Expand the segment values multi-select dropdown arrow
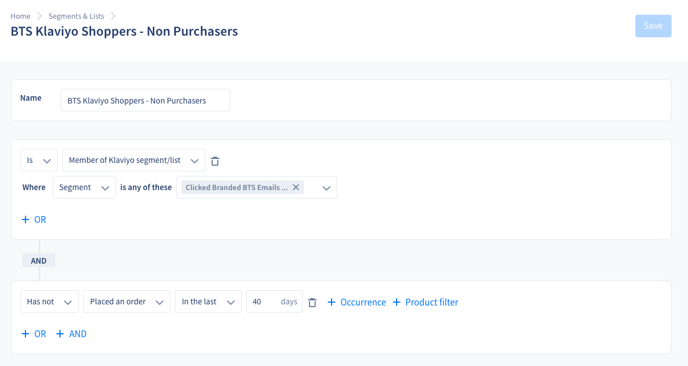The width and height of the screenshot is (688, 366). coord(326,188)
